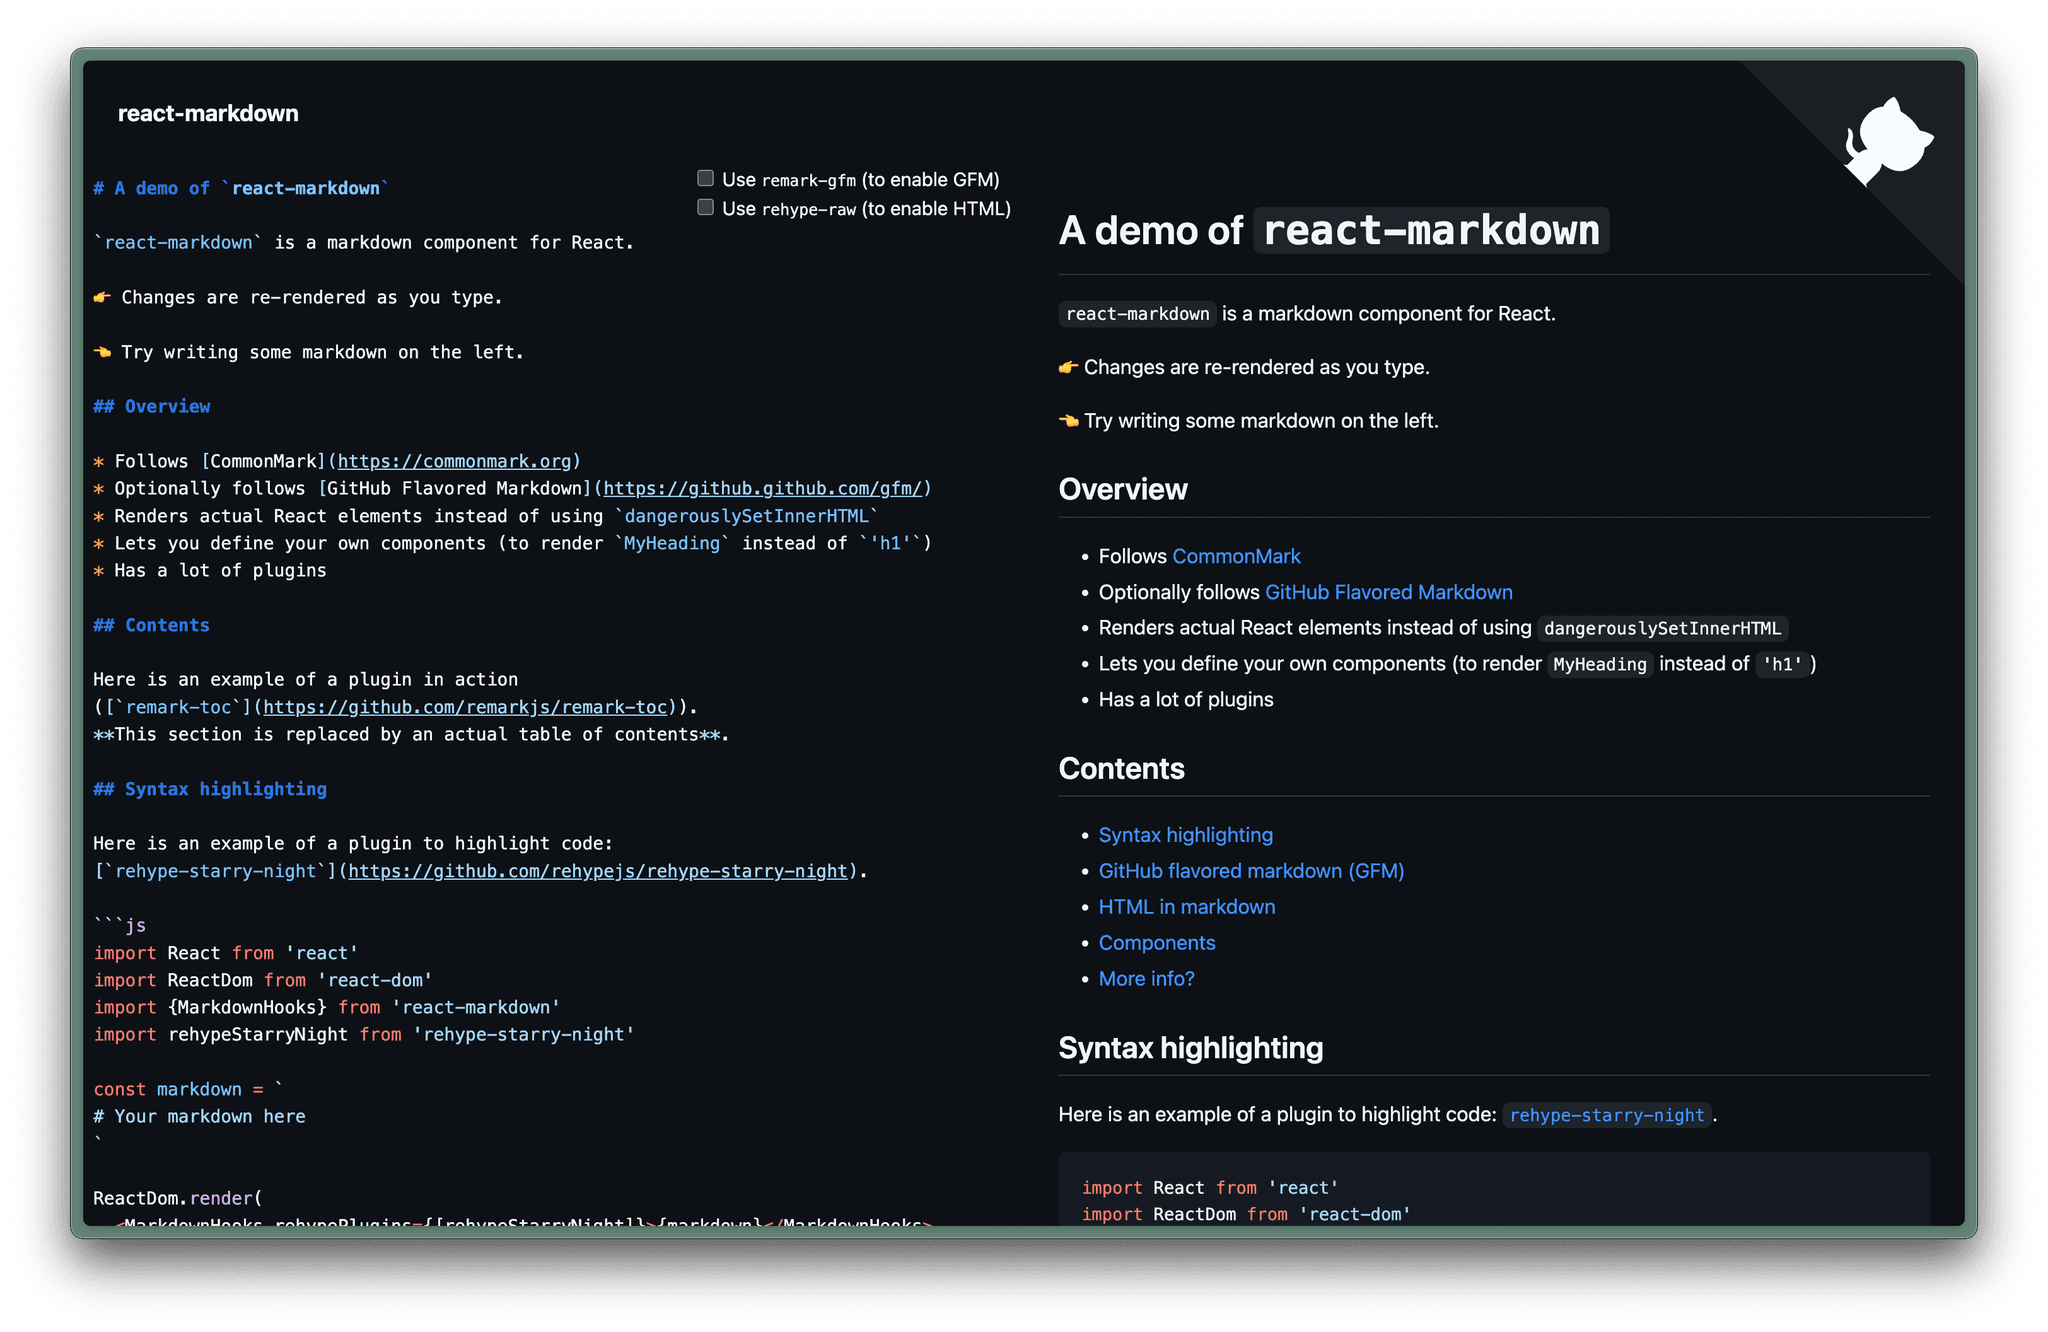Open the GitHub octocat corner icon
The image size is (2048, 1332).
click(x=1888, y=141)
